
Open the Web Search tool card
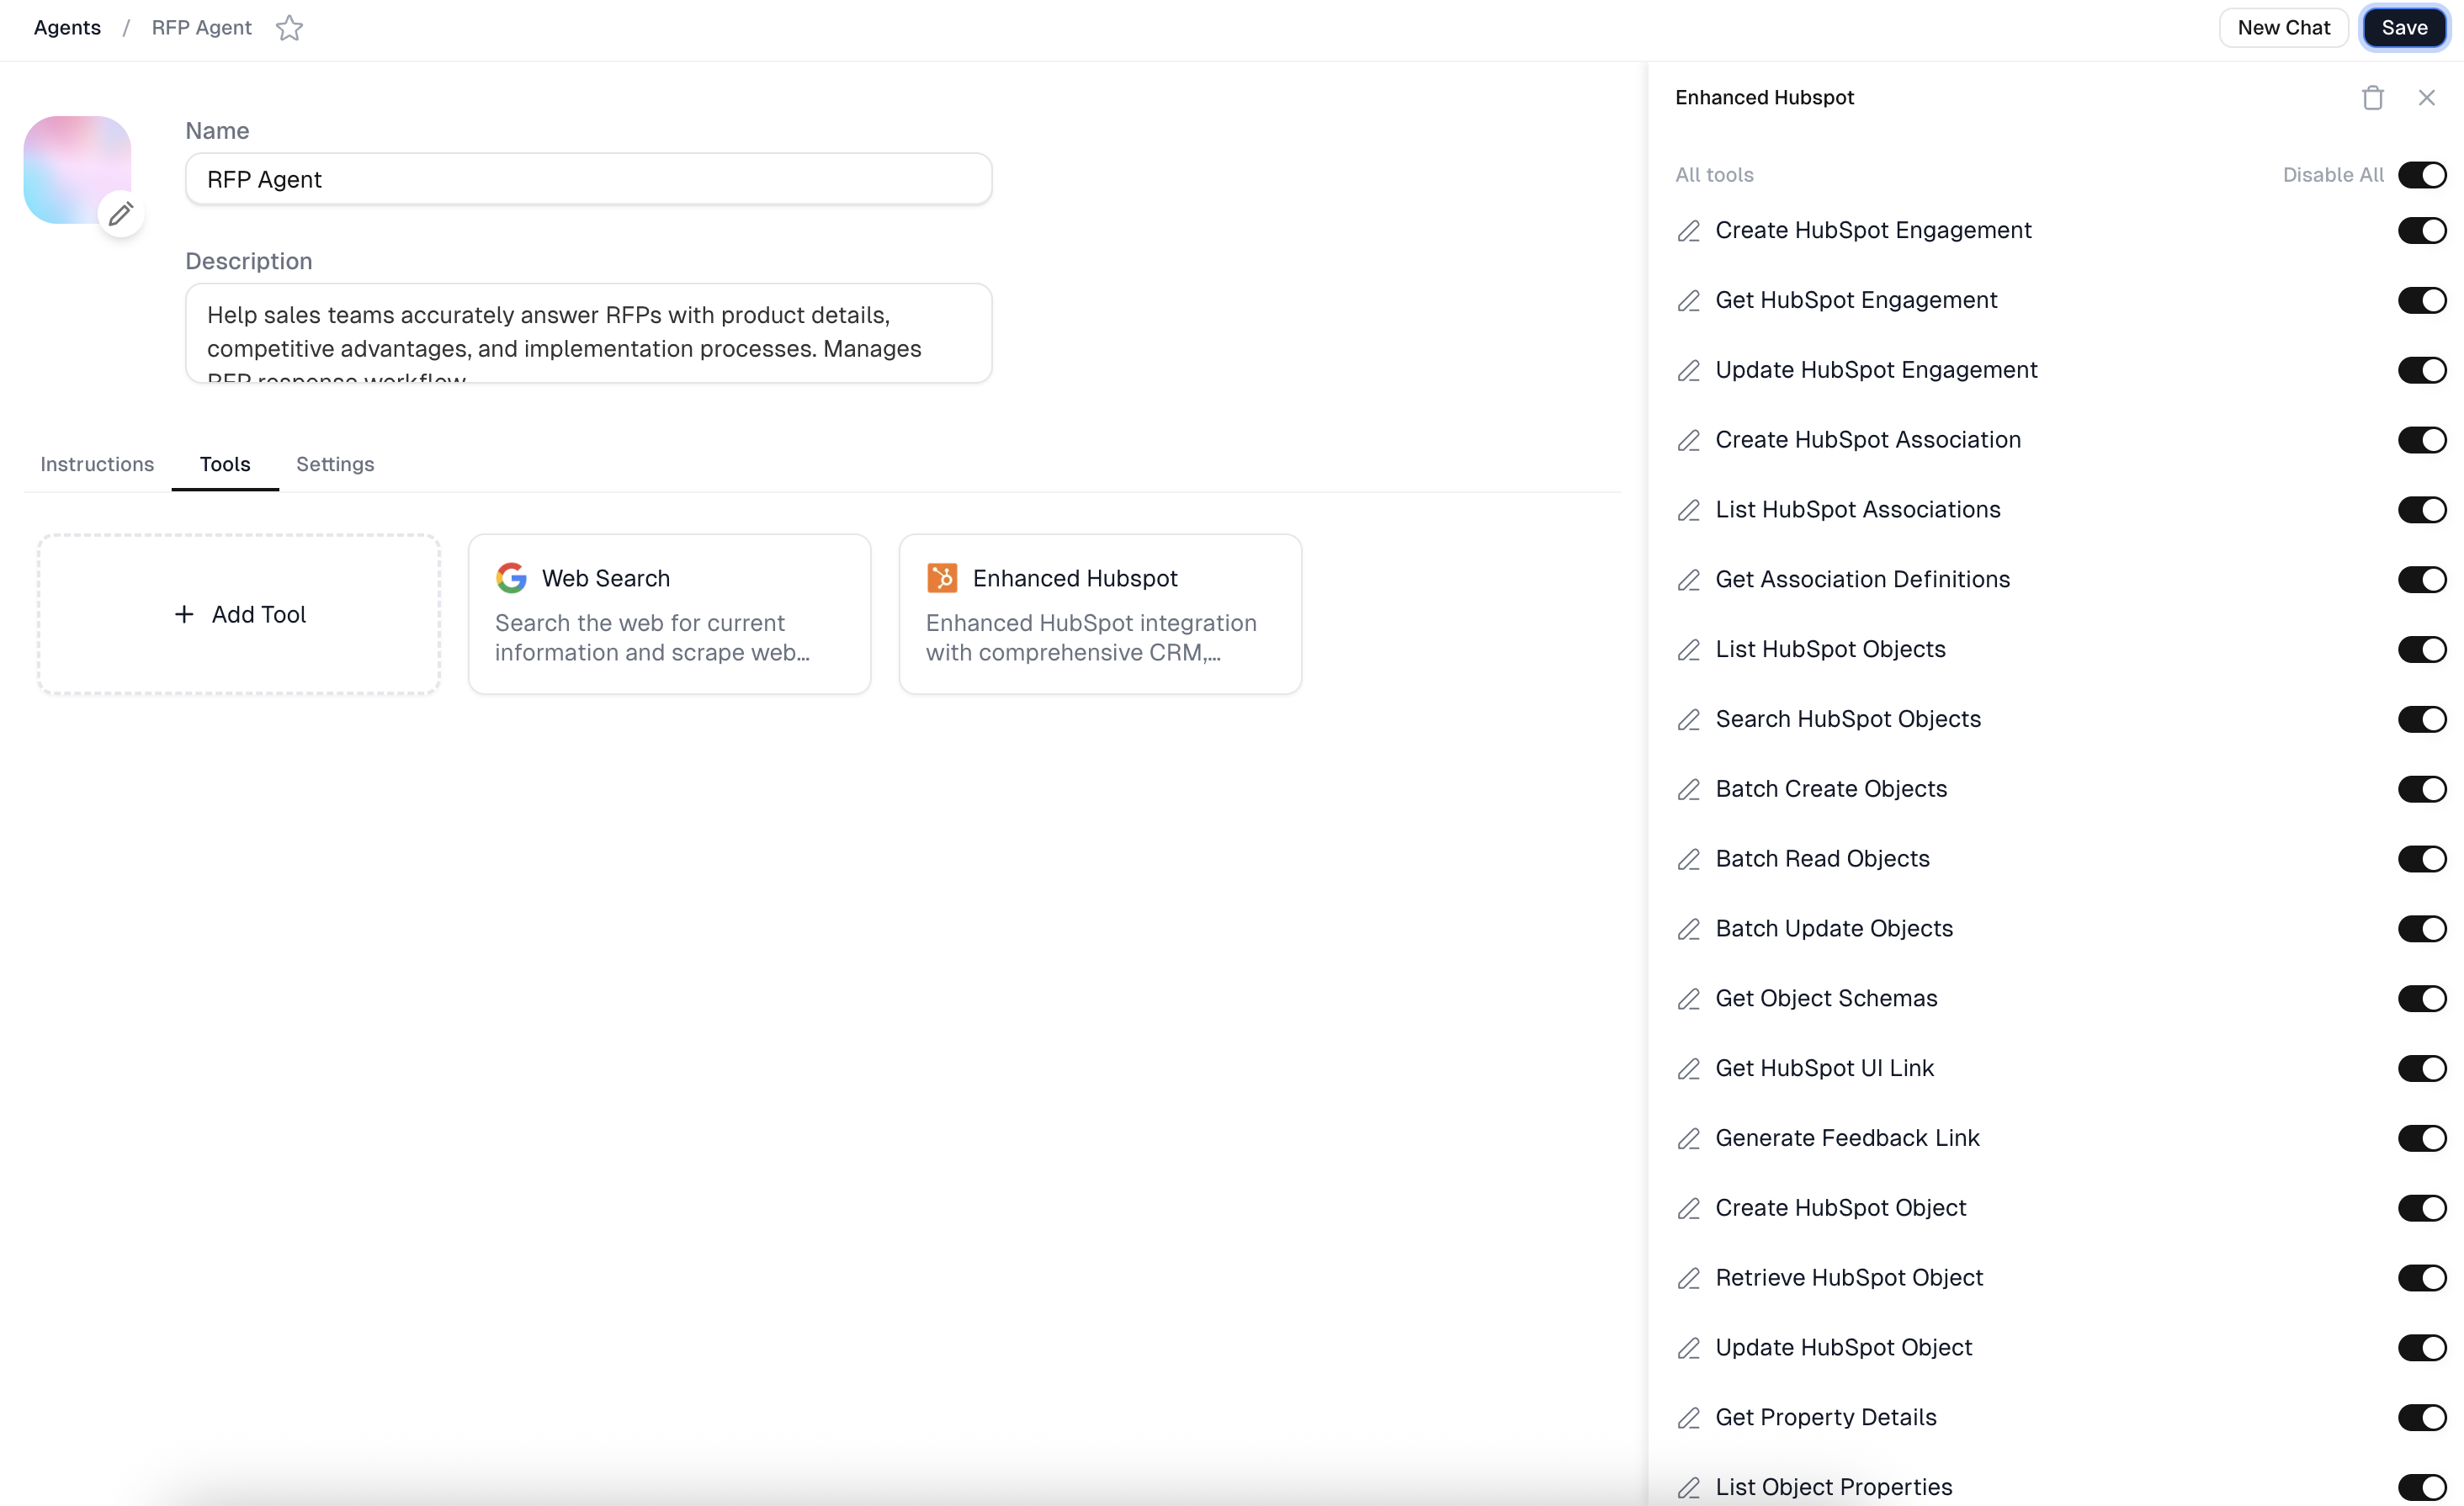tap(669, 613)
